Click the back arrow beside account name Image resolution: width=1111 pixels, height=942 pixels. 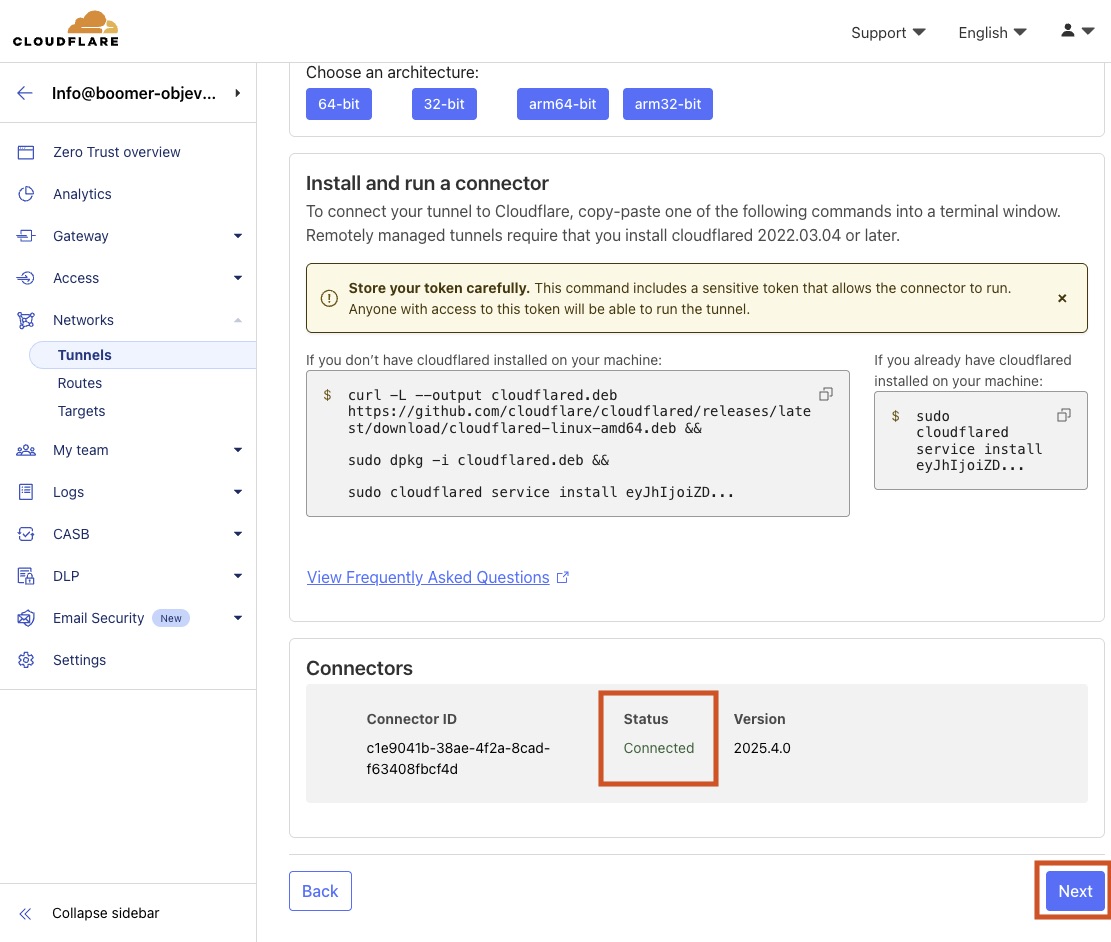click(x=25, y=93)
